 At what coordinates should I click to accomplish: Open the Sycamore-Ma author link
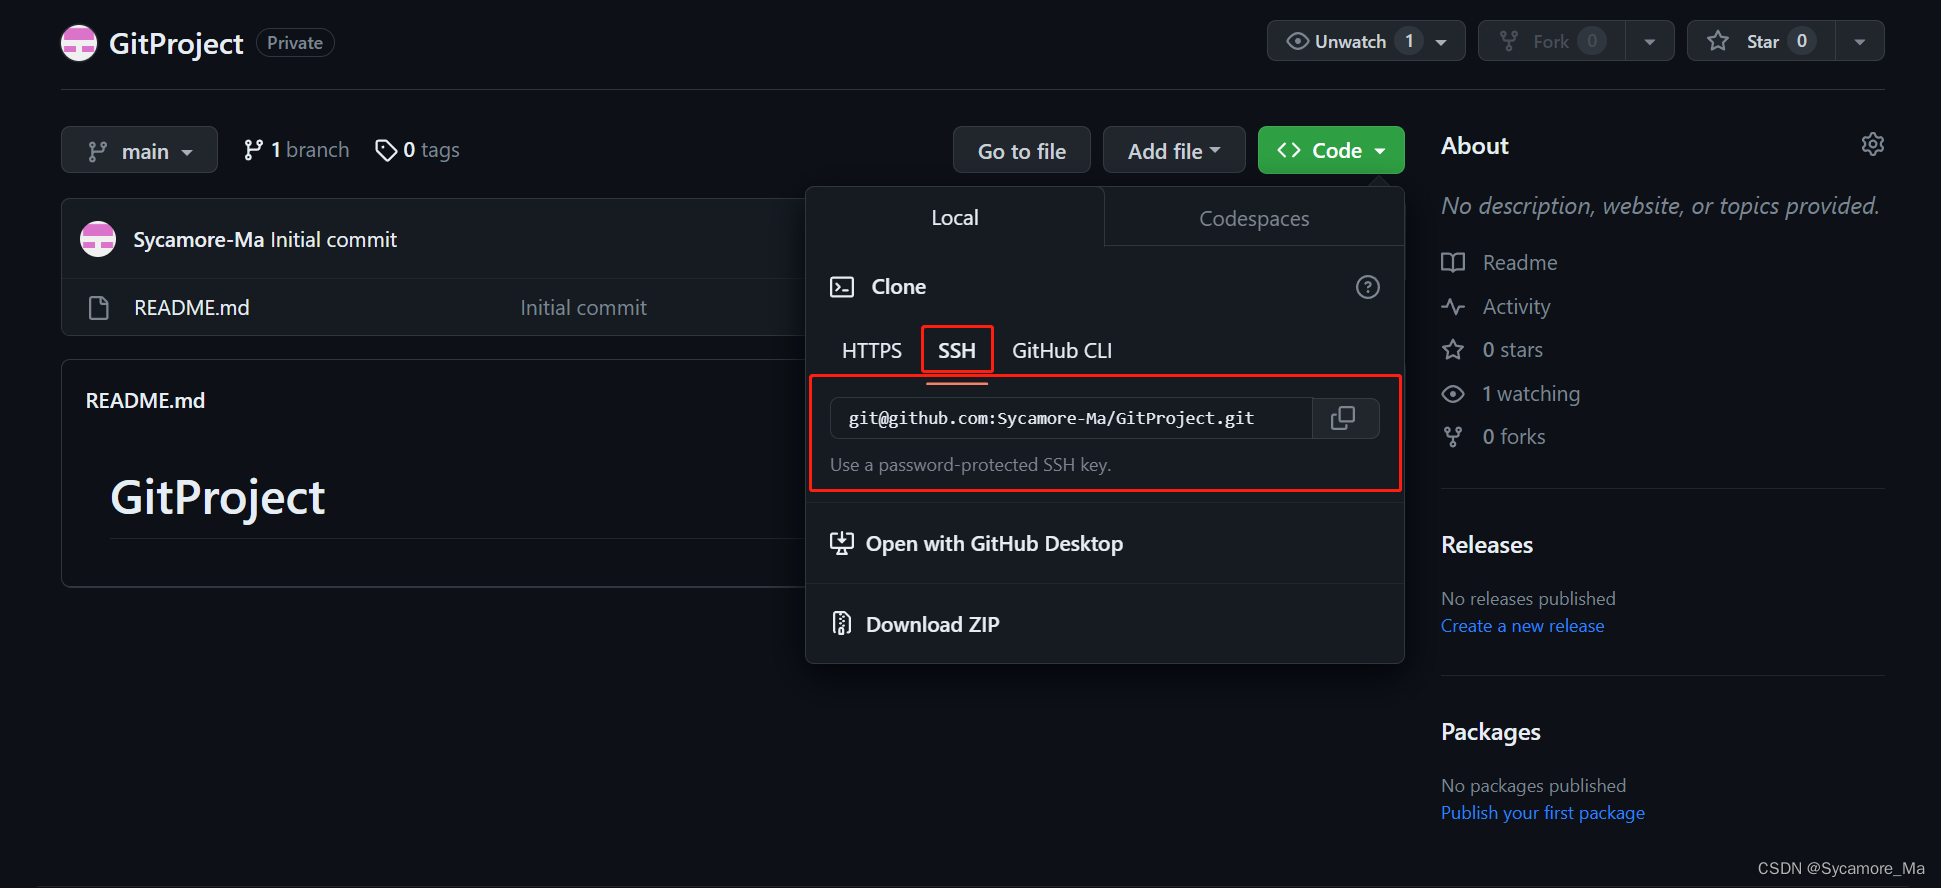[198, 239]
